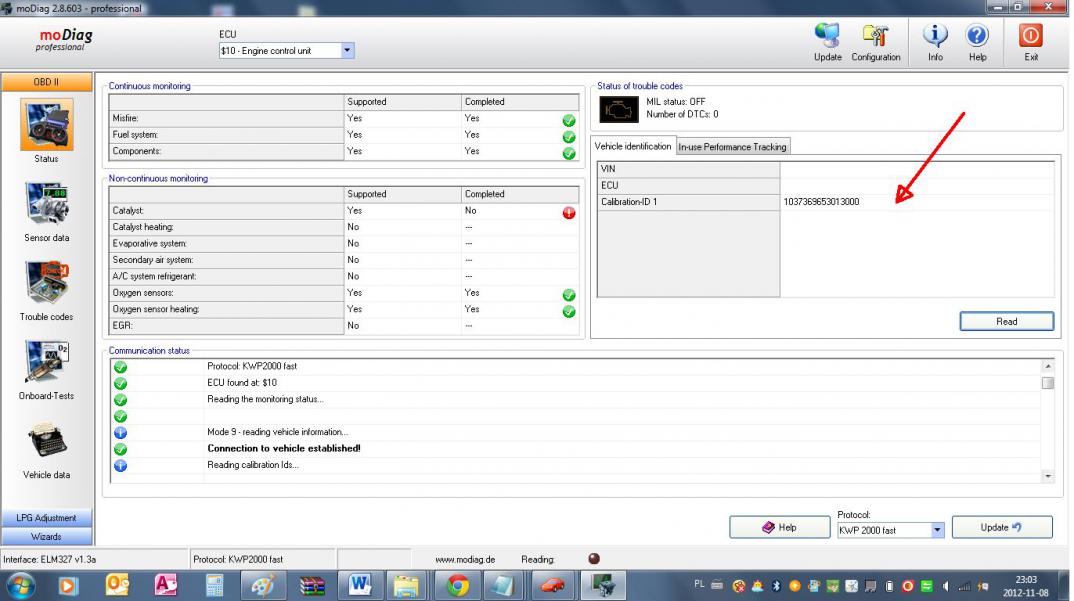Open the calculator from the taskbar

pos(214,585)
